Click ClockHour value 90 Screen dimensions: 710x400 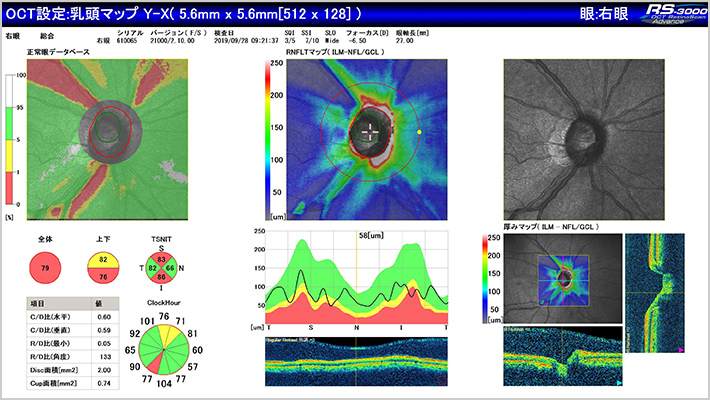[x=135, y=366]
